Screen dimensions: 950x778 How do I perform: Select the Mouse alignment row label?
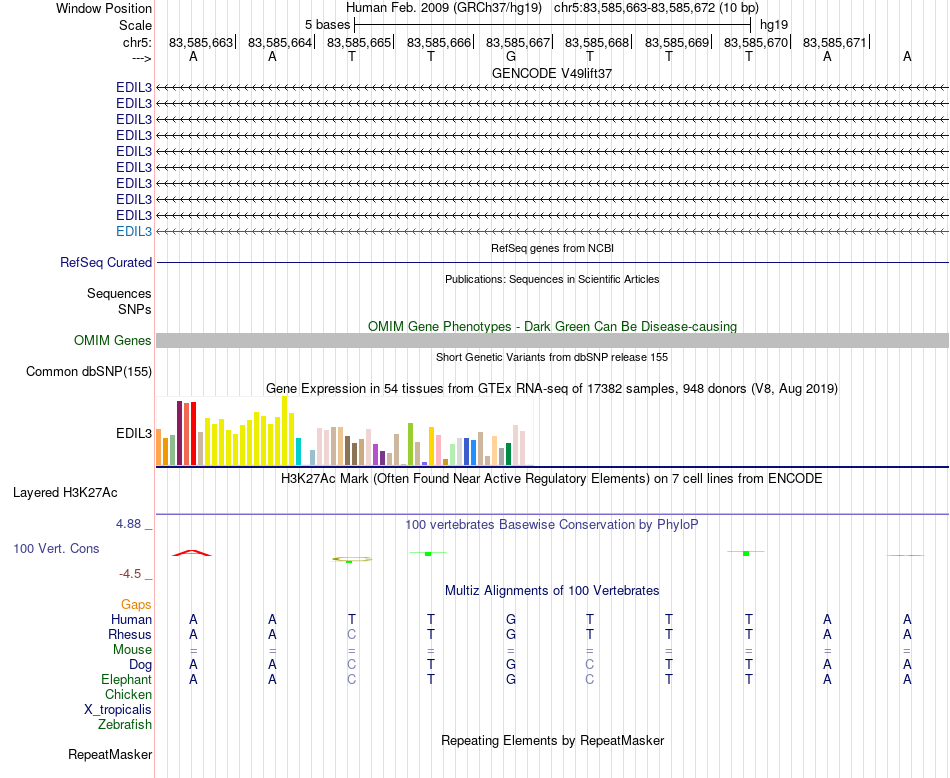coord(132,650)
